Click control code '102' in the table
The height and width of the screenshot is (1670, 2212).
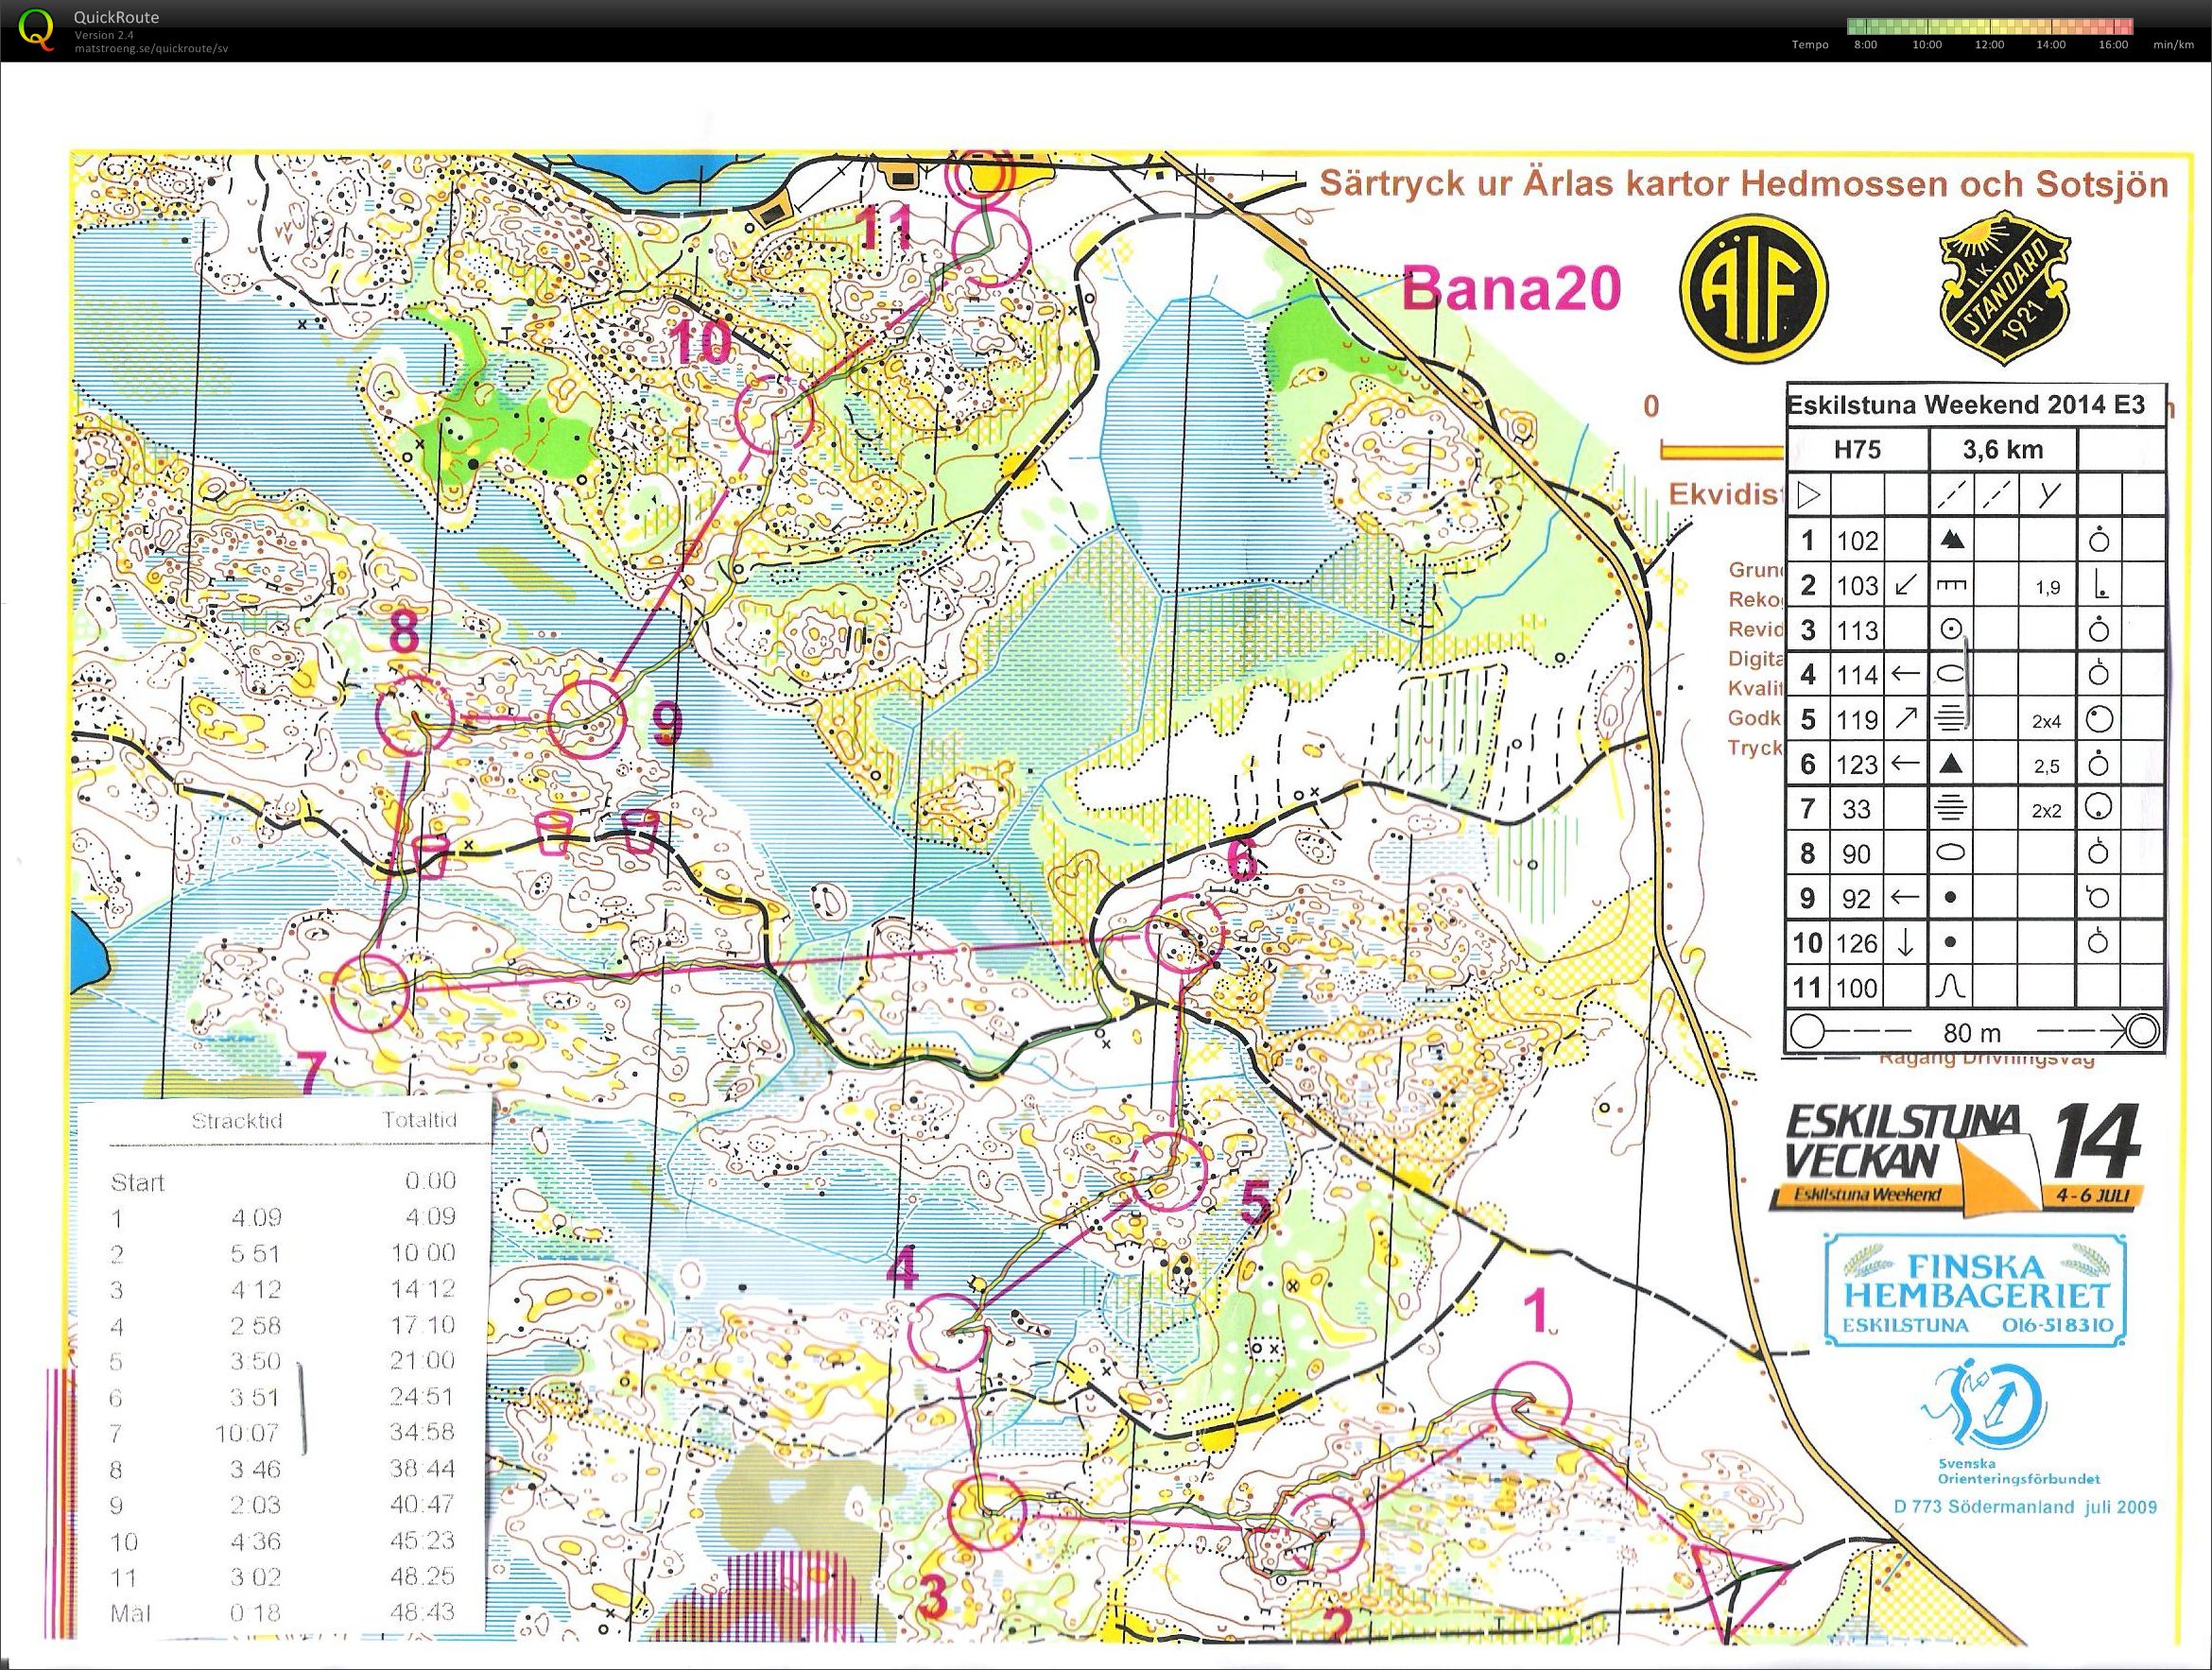(x=1858, y=541)
